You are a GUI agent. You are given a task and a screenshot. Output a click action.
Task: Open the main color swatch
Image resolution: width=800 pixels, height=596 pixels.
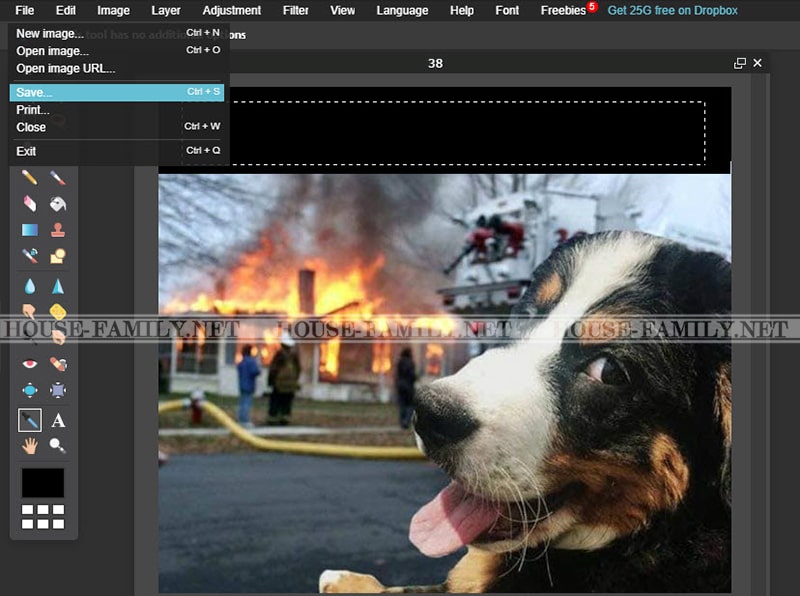pyautogui.click(x=43, y=483)
